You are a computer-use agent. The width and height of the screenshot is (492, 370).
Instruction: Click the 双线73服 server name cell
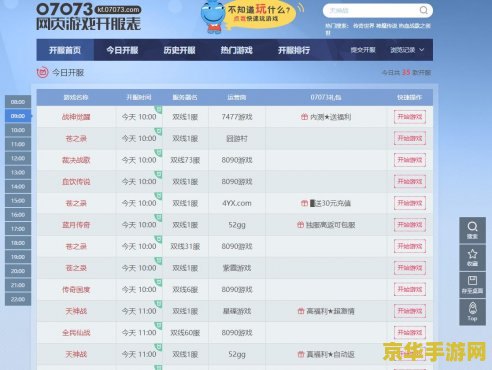coord(185,160)
